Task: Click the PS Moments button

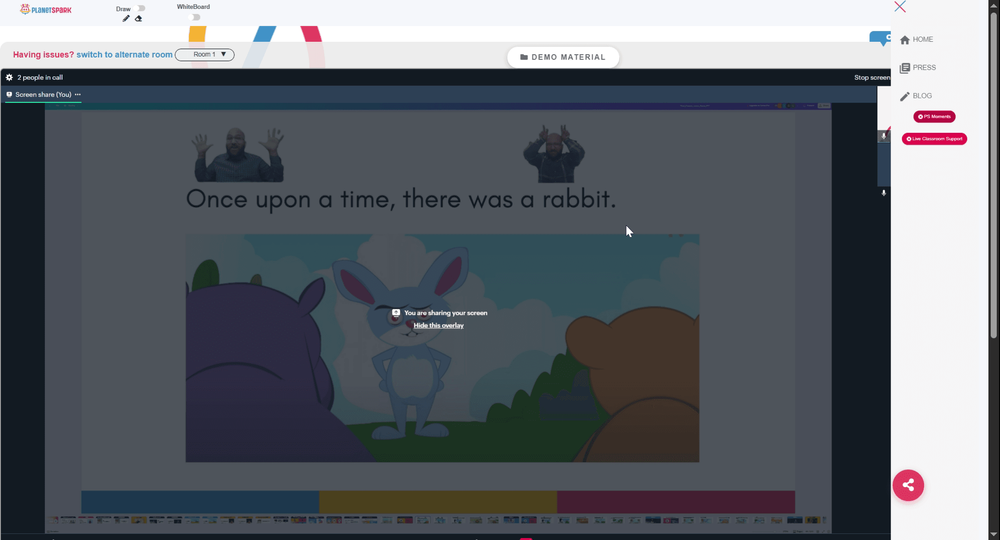Action: point(934,117)
